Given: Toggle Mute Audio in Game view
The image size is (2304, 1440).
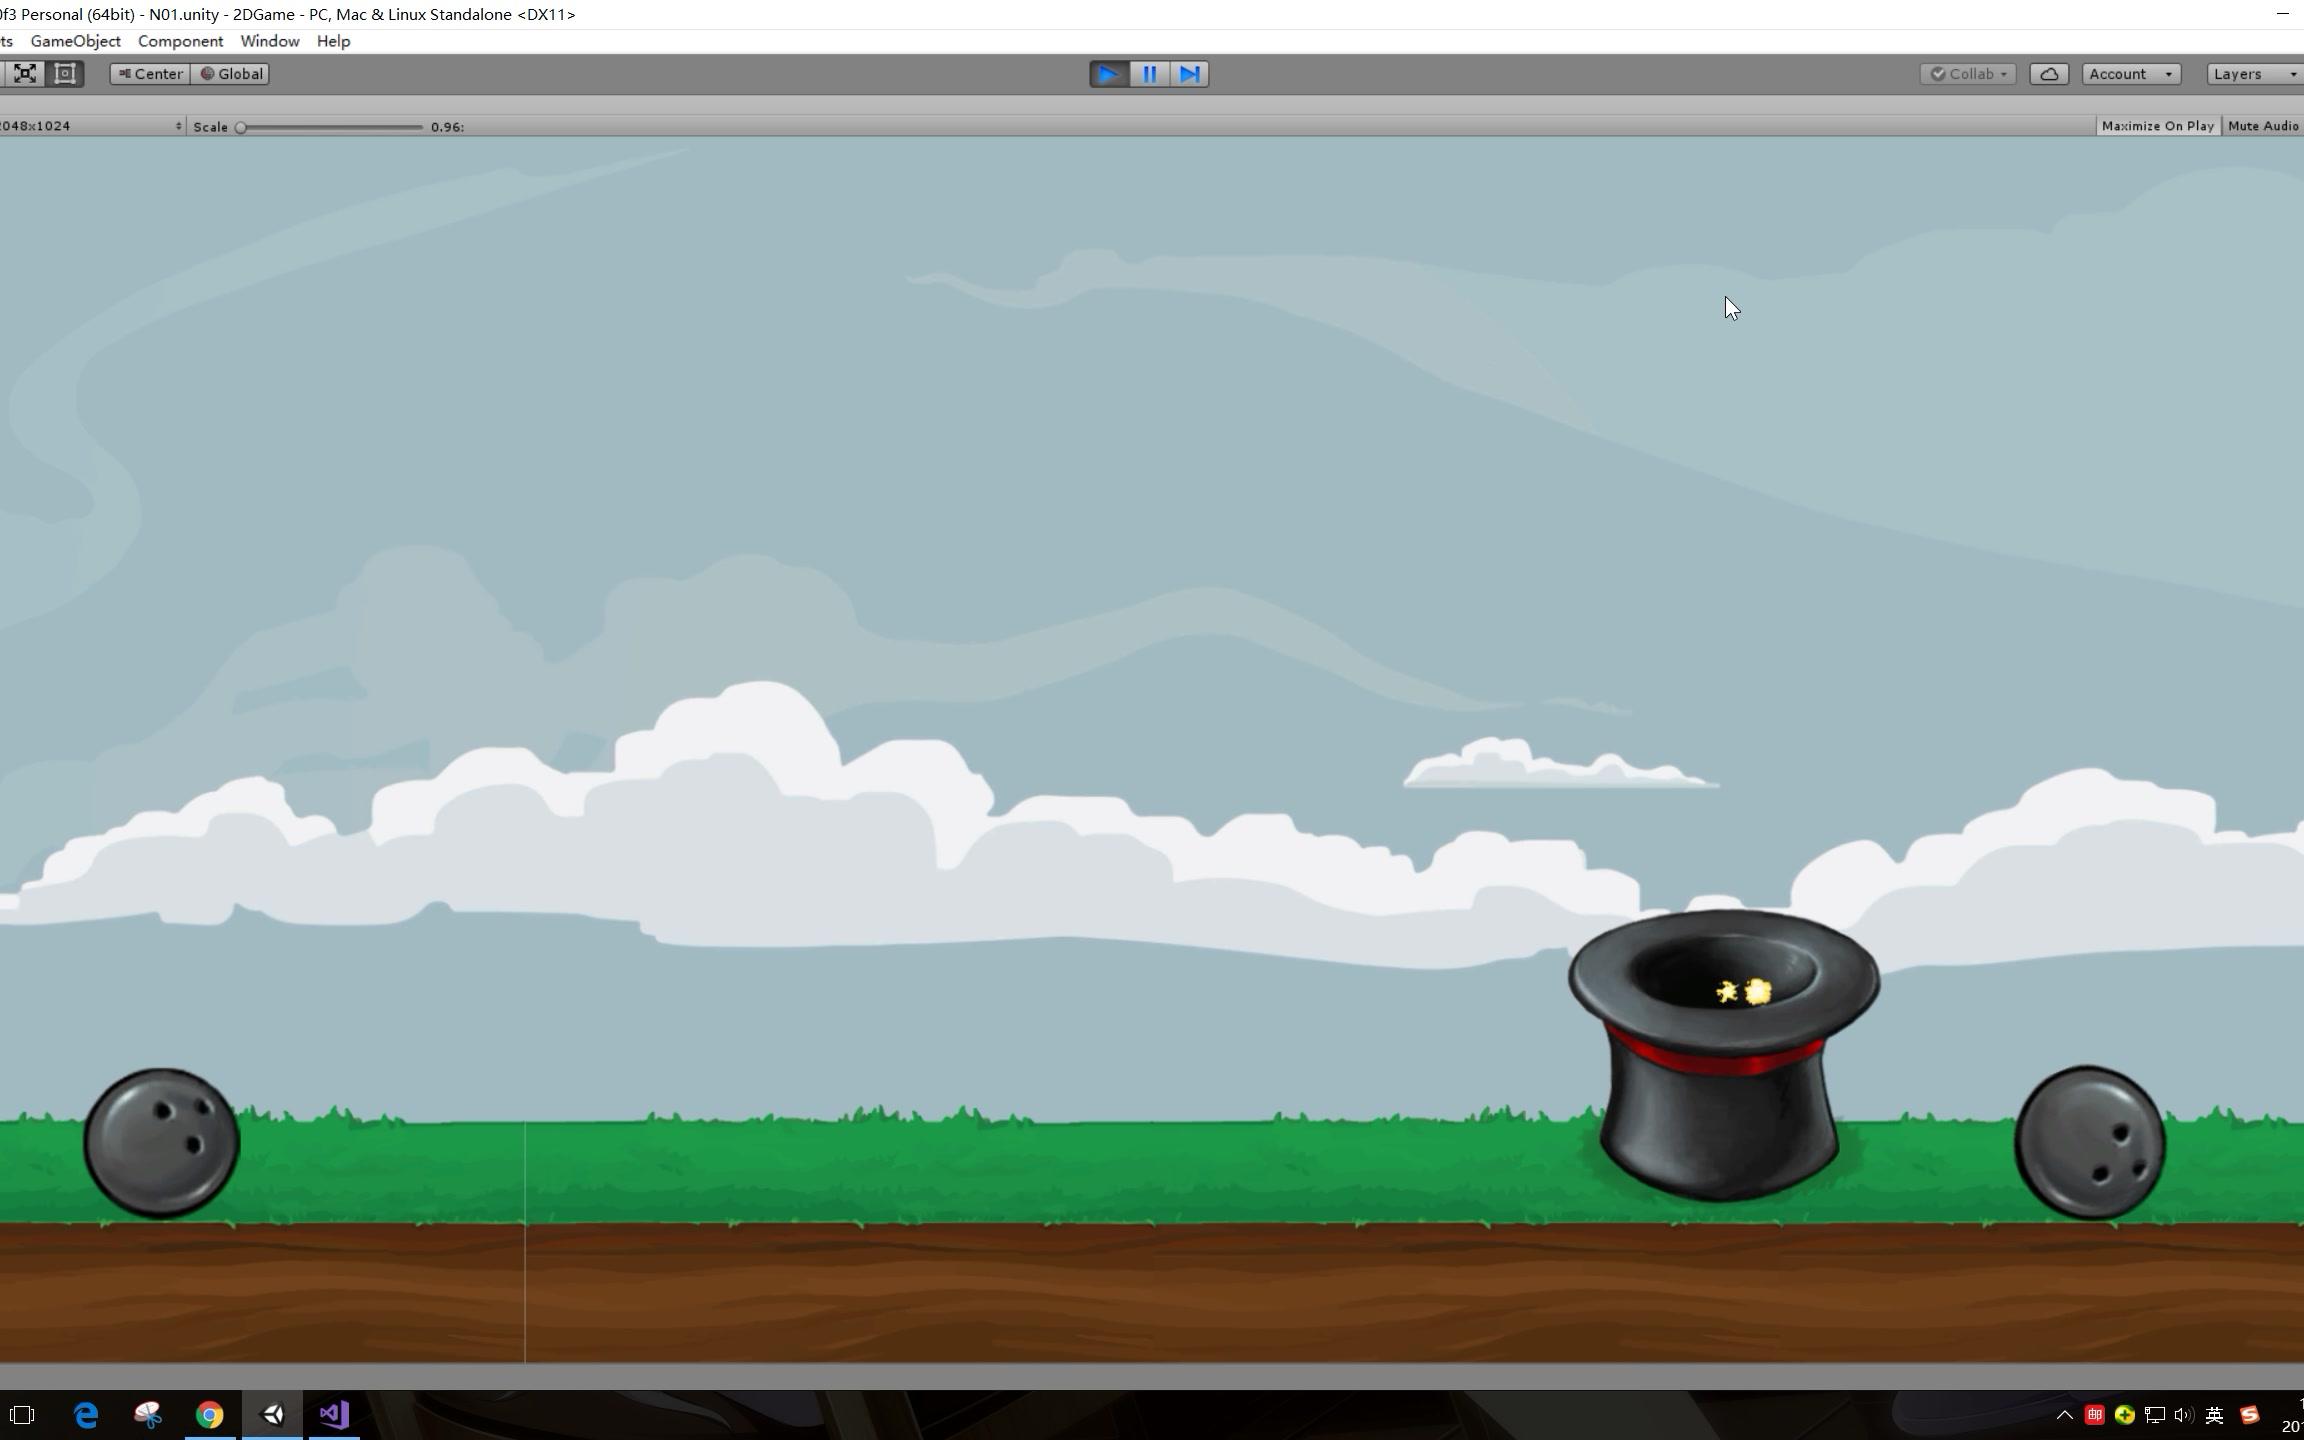Looking at the screenshot, I should click(x=2262, y=126).
